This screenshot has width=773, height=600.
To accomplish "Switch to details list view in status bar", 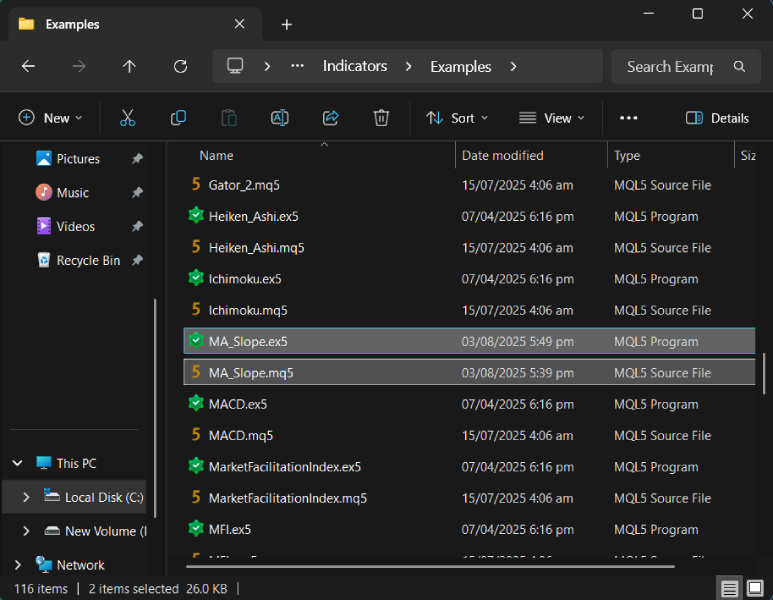I will coord(730,589).
